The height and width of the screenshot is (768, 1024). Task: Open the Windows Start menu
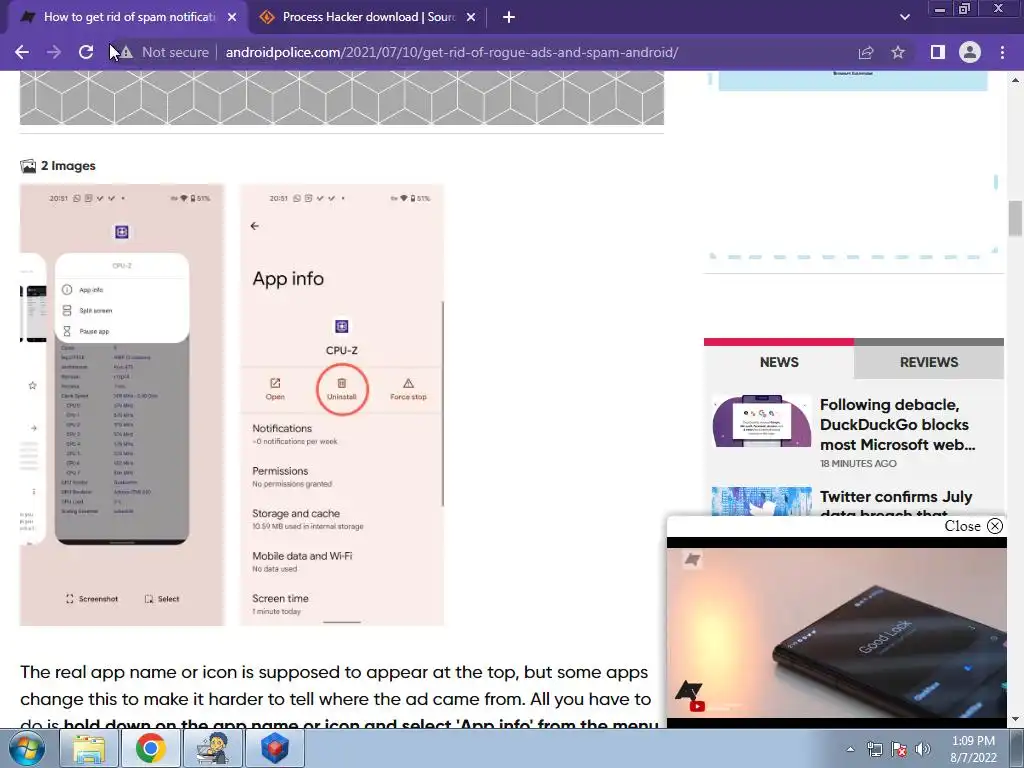(25, 748)
